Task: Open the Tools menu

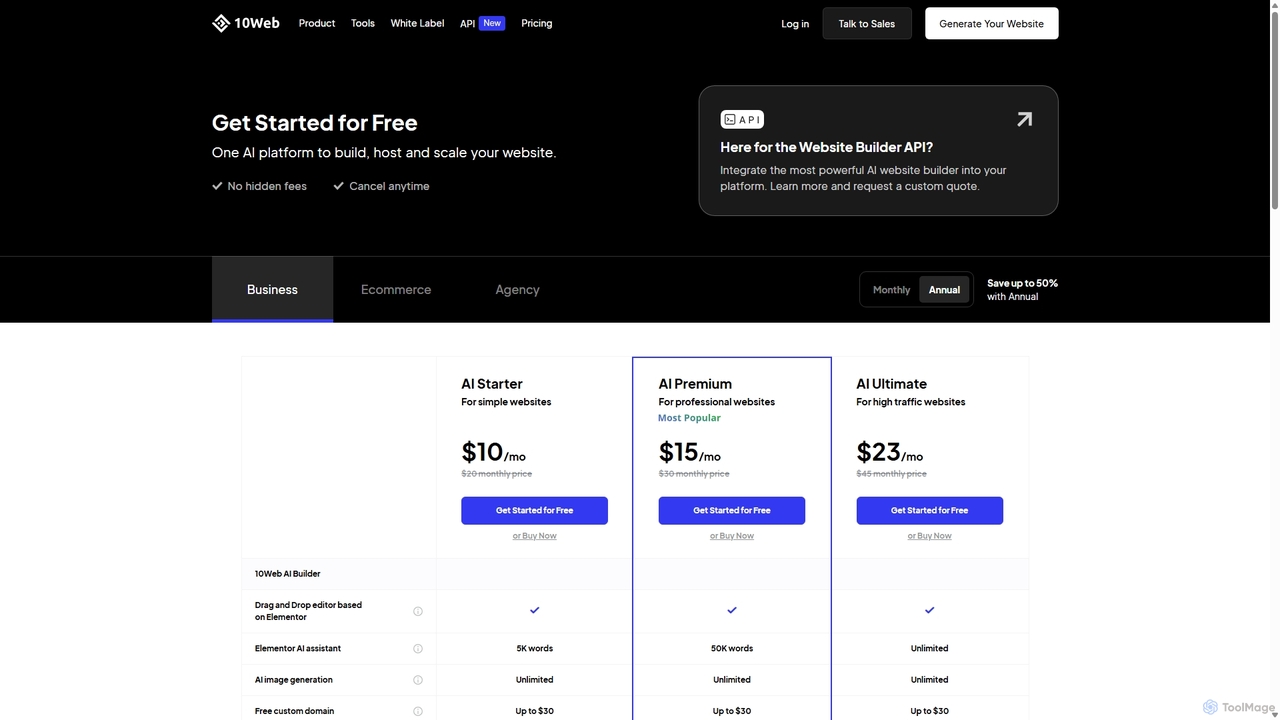Action: coord(363,23)
